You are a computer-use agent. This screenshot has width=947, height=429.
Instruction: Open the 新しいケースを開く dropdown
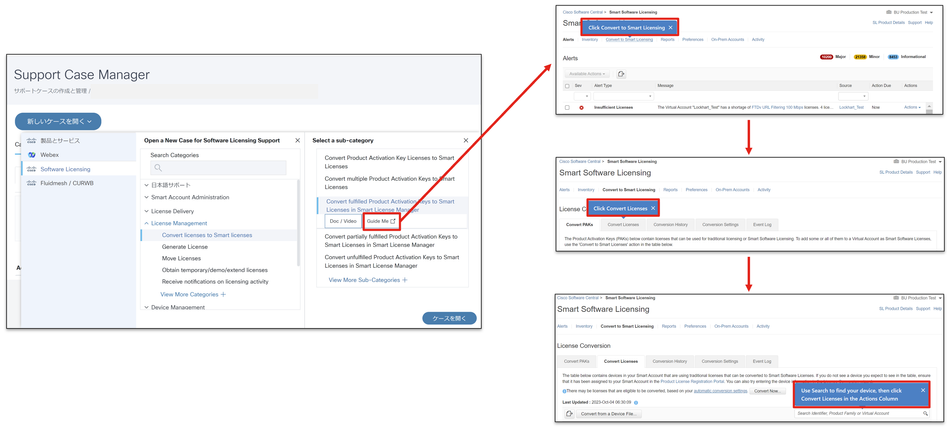58,121
